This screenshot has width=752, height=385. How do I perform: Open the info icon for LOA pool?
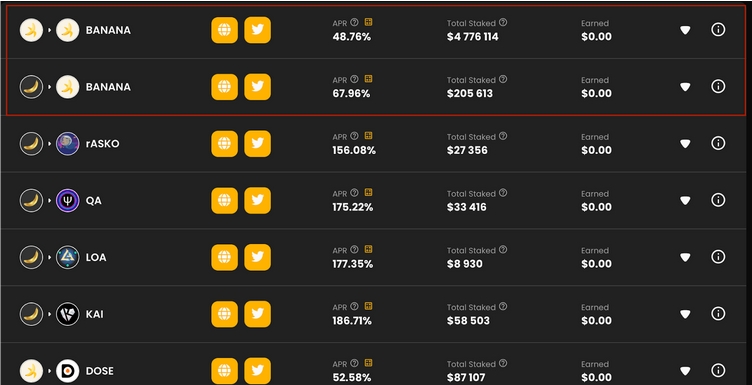tap(718, 257)
